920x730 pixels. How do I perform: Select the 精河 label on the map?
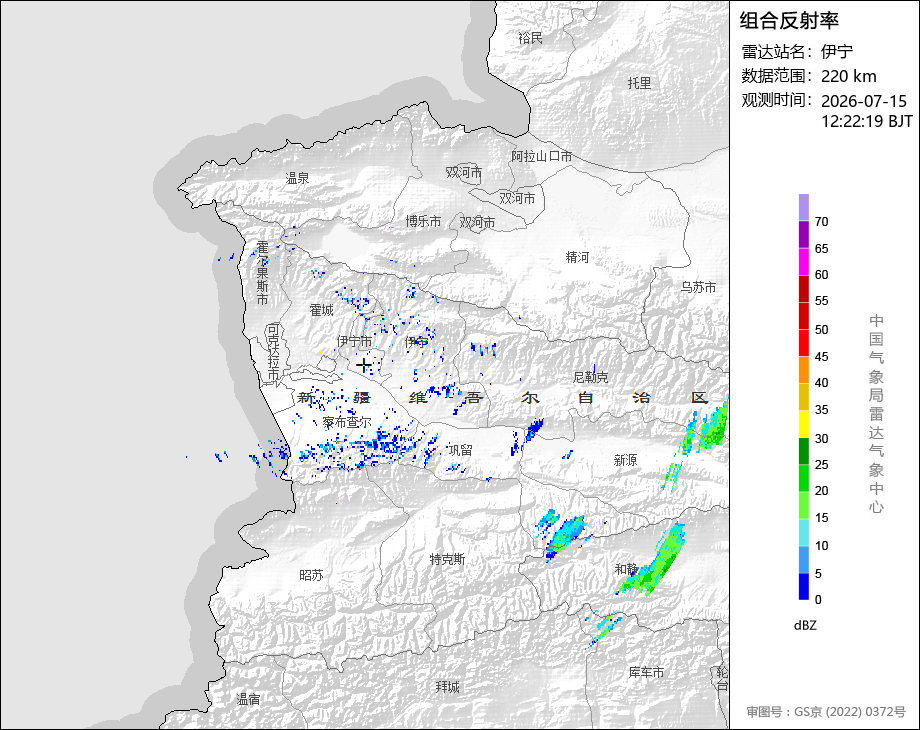pos(577,257)
